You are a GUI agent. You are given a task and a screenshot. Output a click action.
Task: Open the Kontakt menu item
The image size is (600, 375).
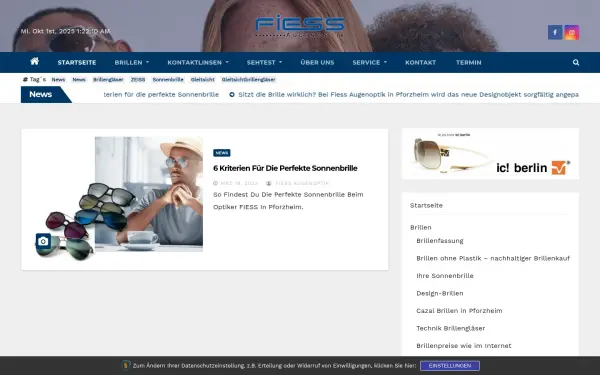[x=421, y=62]
